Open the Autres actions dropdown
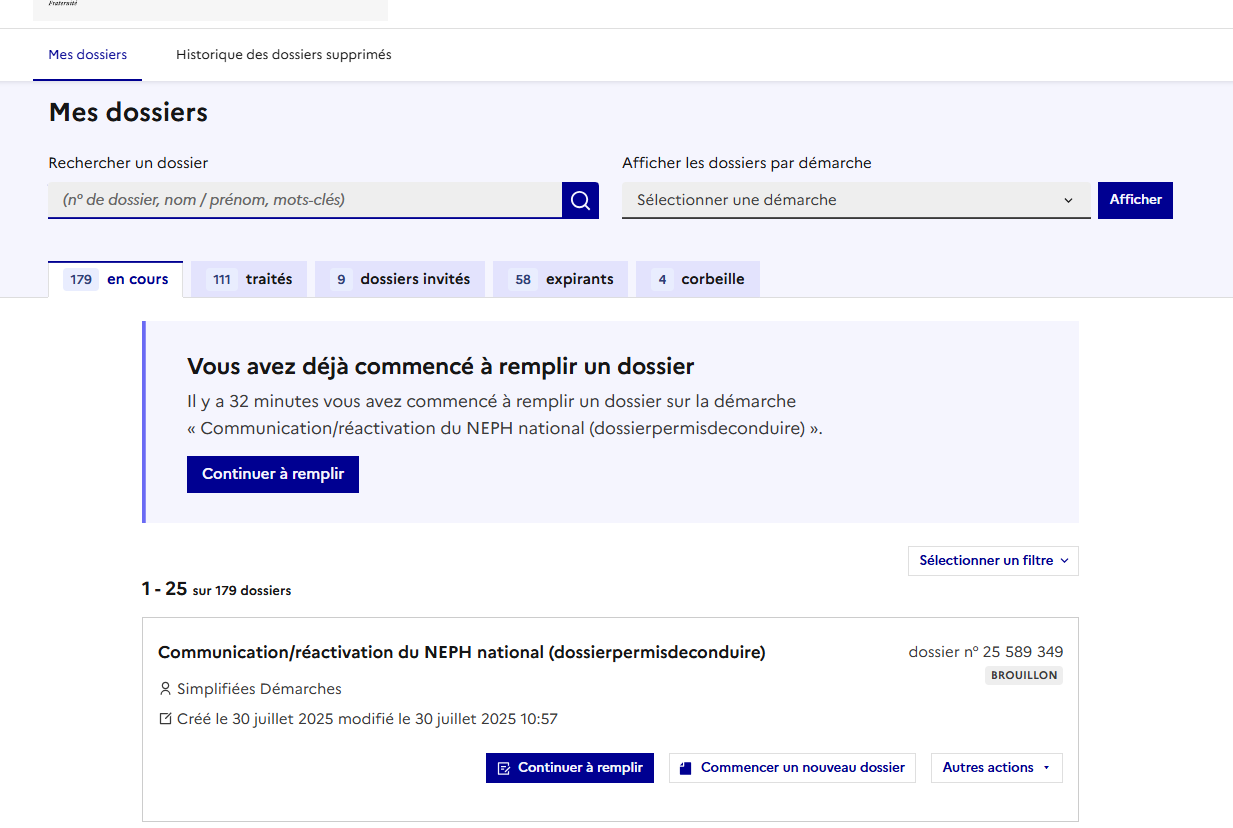Viewport: 1233px width, 828px height. point(996,768)
